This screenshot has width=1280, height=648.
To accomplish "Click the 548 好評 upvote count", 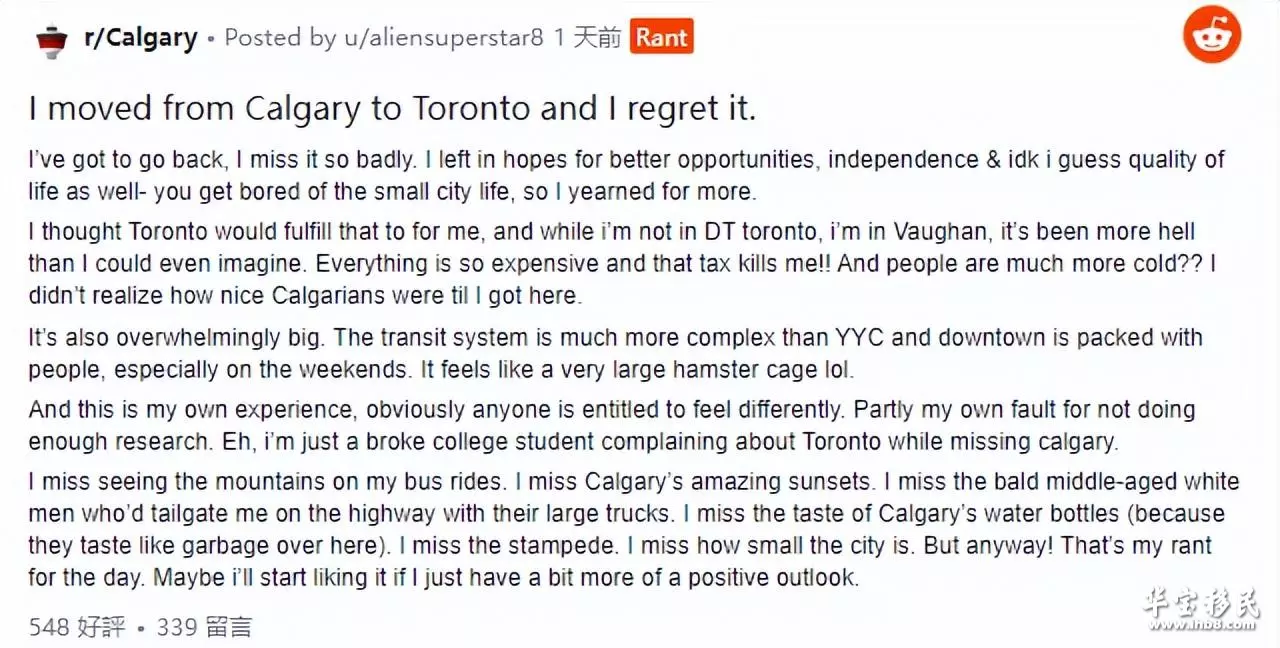I will [x=77, y=627].
